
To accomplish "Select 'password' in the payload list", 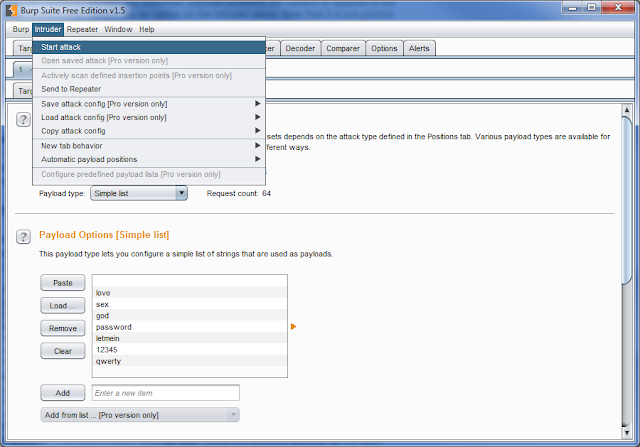I will click(189, 327).
